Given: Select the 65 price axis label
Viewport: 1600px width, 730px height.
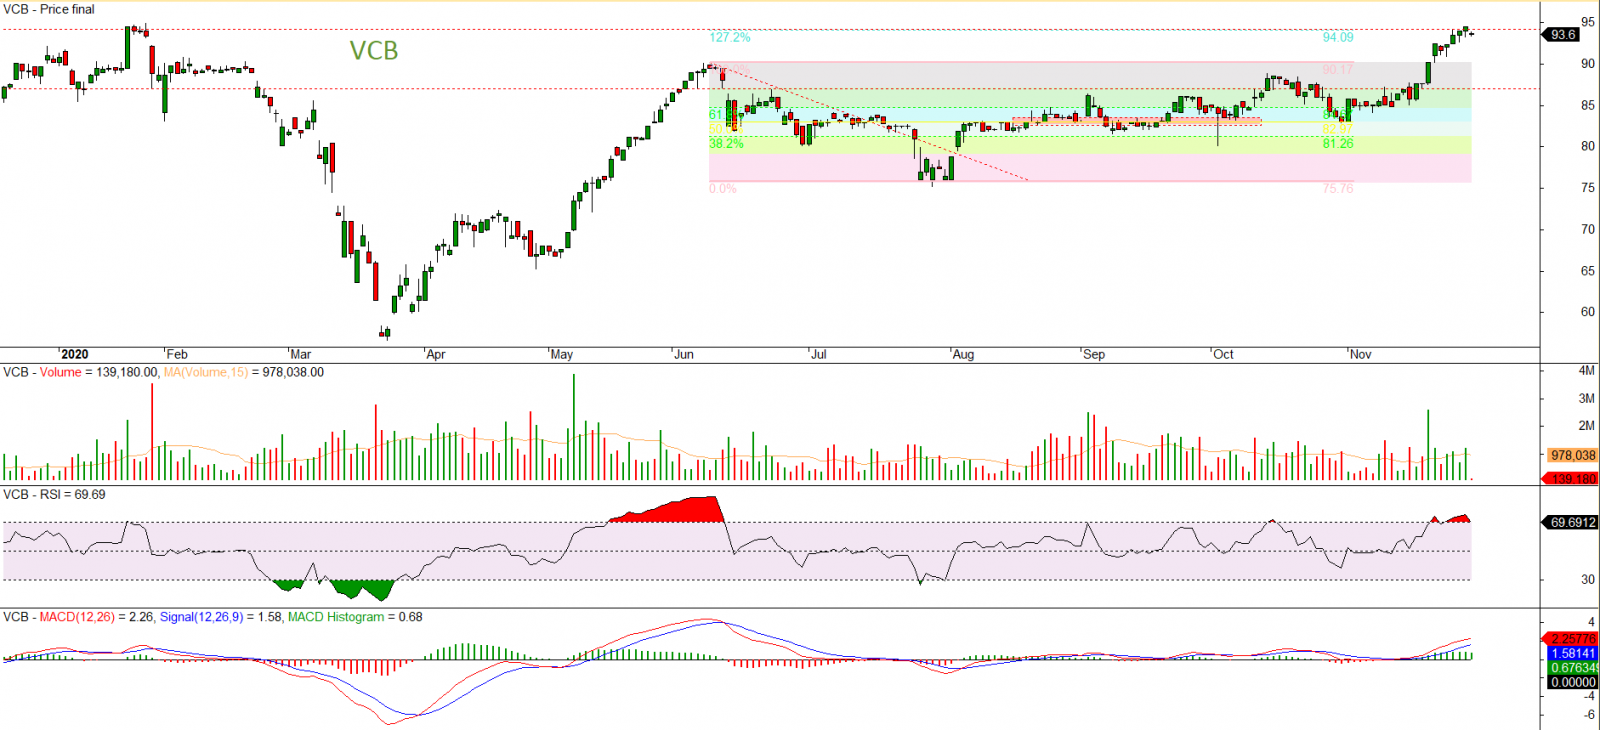Looking at the screenshot, I should click(x=1588, y=271).
